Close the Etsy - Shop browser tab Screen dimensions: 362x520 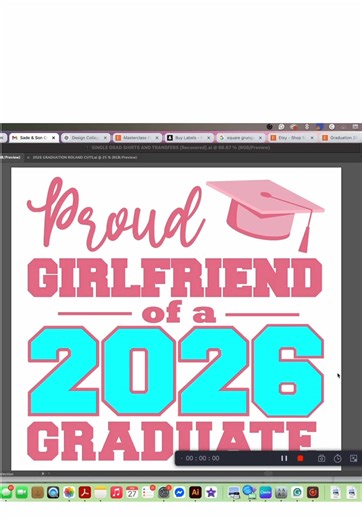point(312,138)
